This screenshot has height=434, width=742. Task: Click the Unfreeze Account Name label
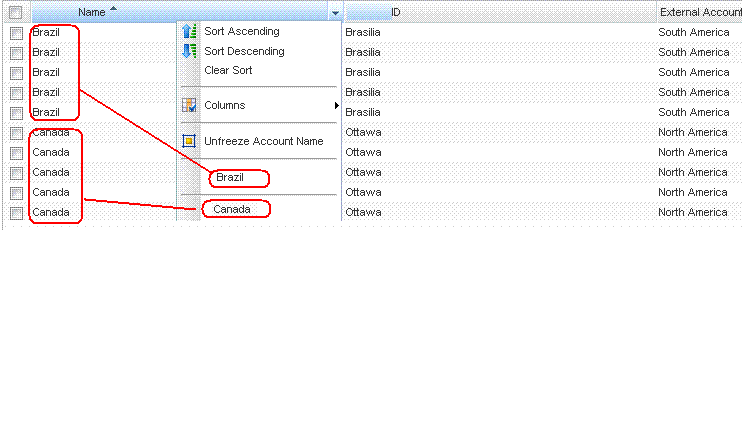(263, 141)
